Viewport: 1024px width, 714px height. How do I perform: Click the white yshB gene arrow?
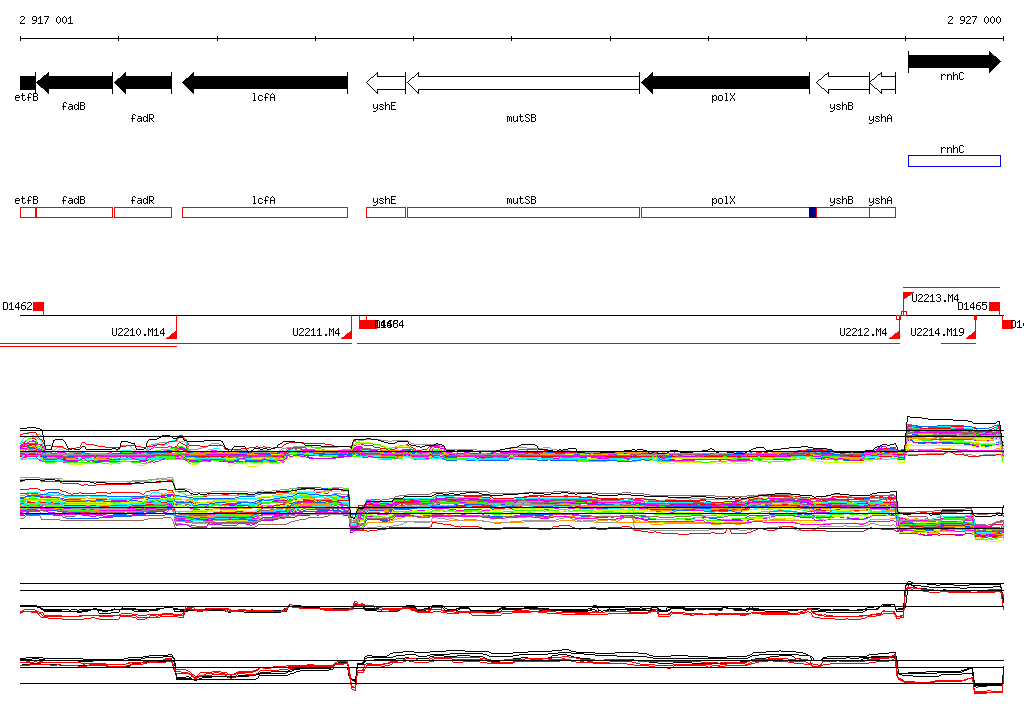(843, 83)
